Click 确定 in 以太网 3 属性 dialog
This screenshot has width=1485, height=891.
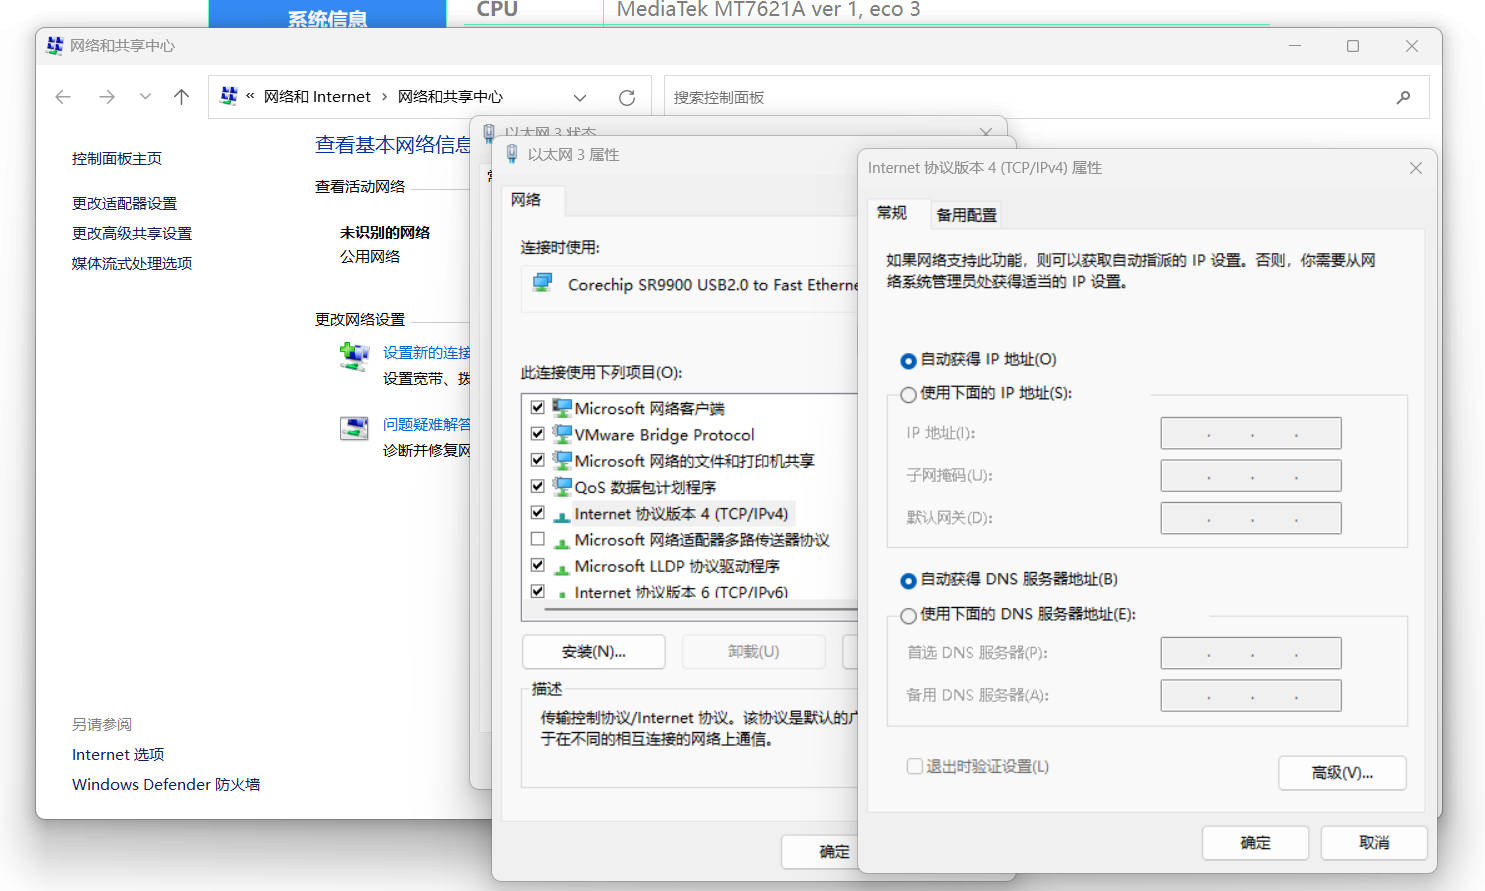821,852
